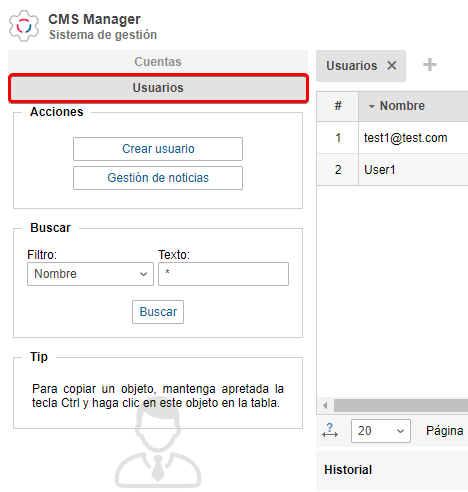
Task: Click the Nombre column sort arrow
Action: (x=372, y=106)
